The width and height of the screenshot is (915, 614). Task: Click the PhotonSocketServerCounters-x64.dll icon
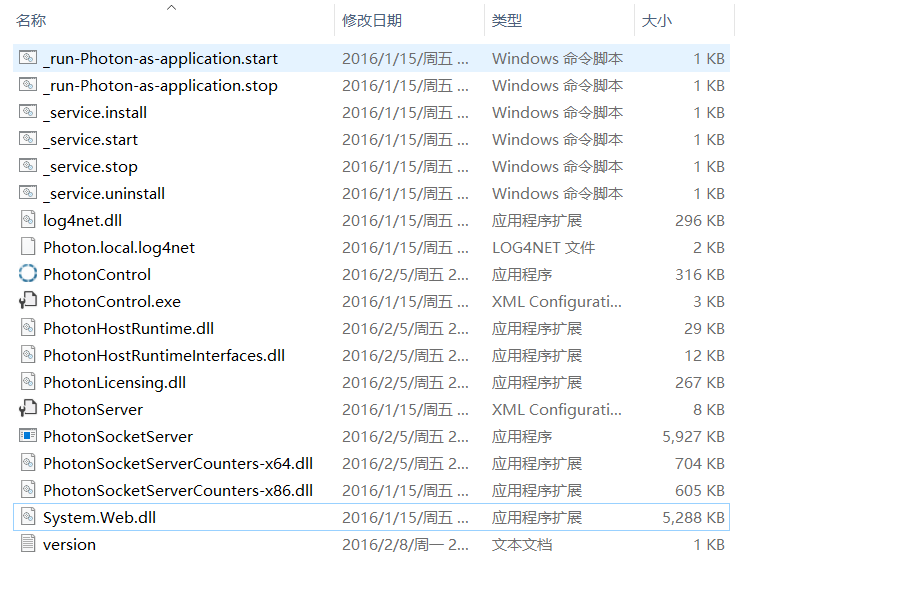click(x=27, y=463)
